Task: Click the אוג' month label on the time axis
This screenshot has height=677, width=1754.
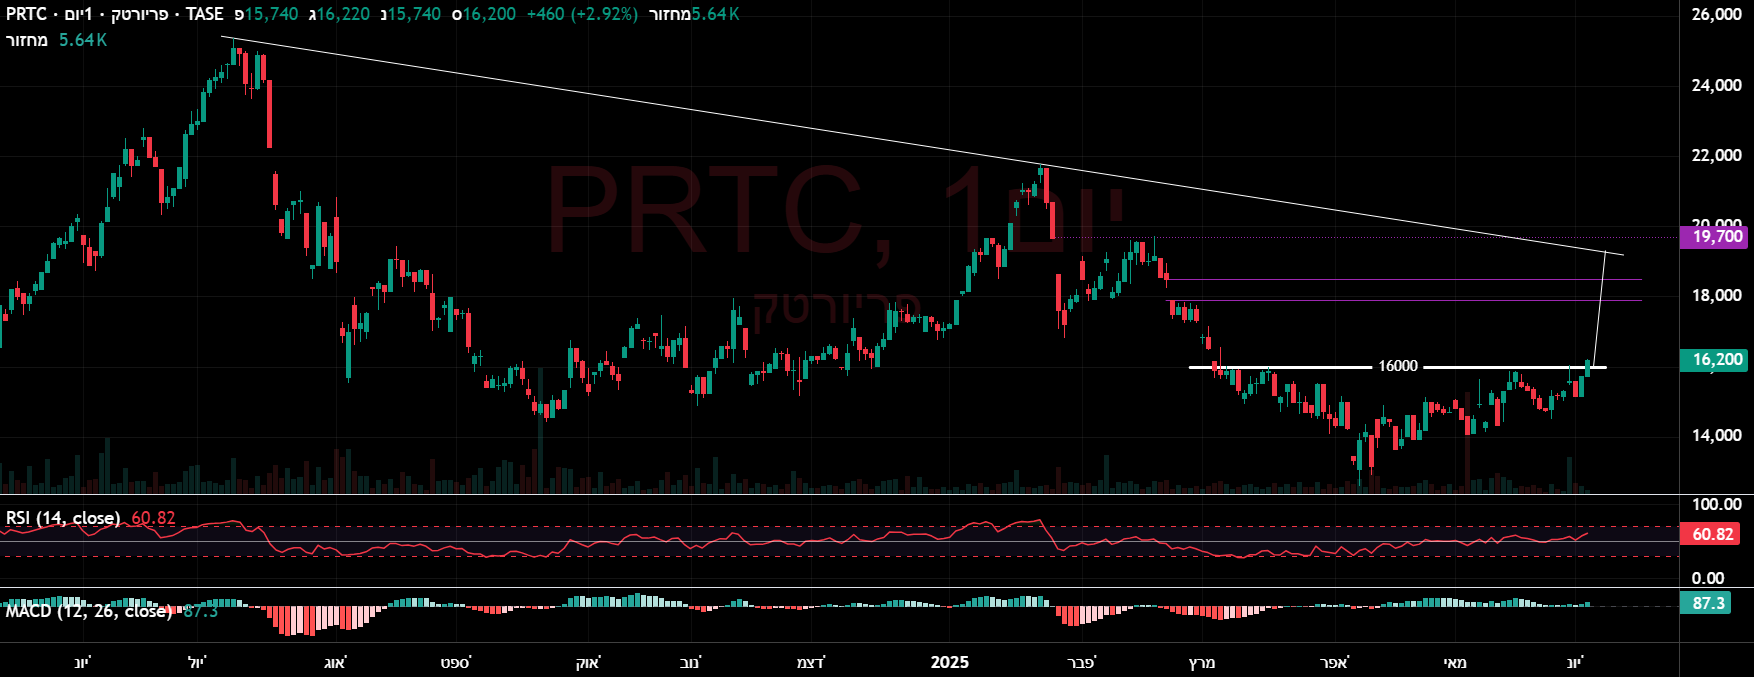Action: 335,662
